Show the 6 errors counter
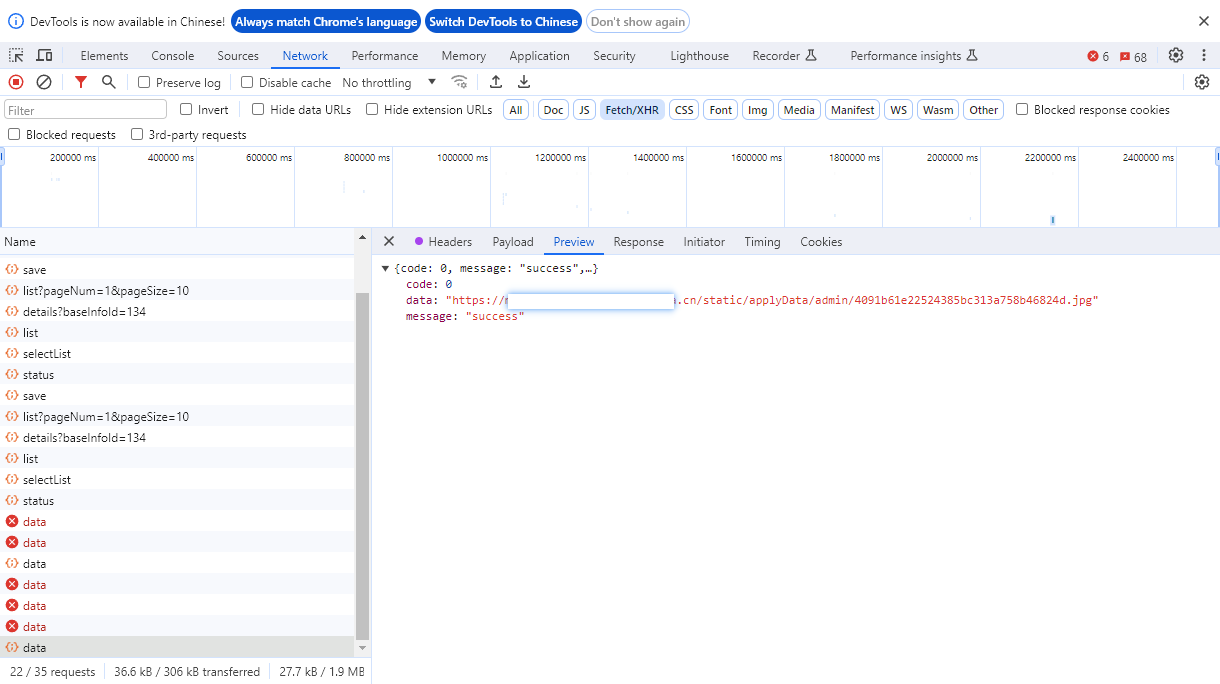The width and height of the screenshot is (1220, 684). pos(1098,57)
